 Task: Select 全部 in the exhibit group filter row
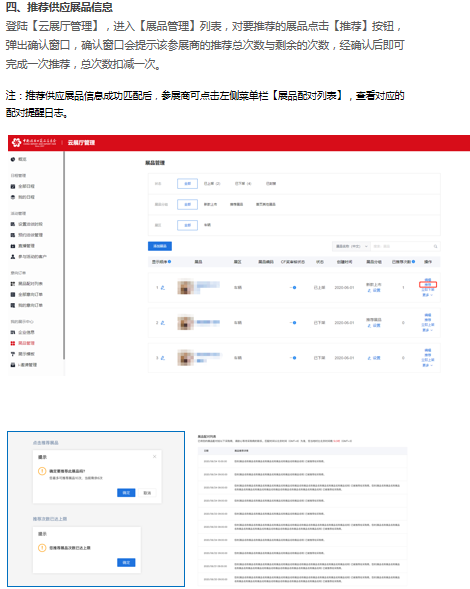coord(187,204)
